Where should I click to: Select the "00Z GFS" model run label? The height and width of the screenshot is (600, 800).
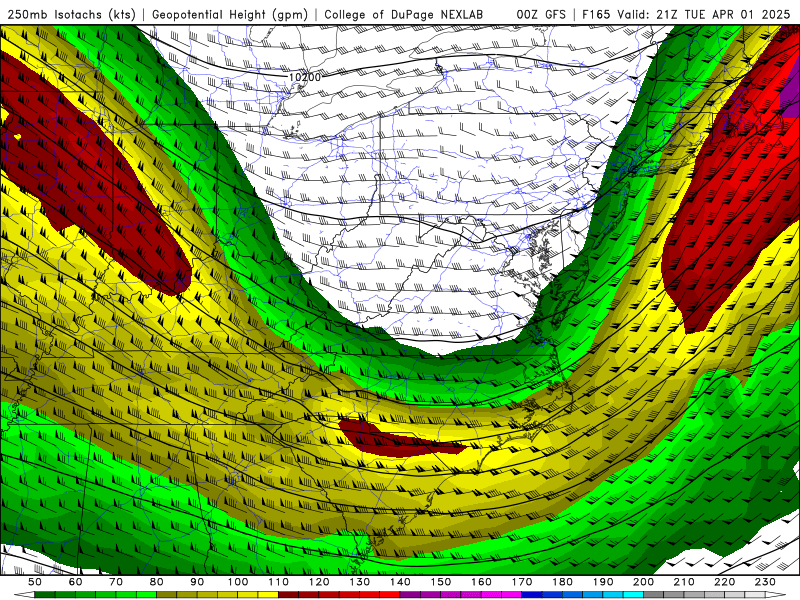click(x=541, y=15)
